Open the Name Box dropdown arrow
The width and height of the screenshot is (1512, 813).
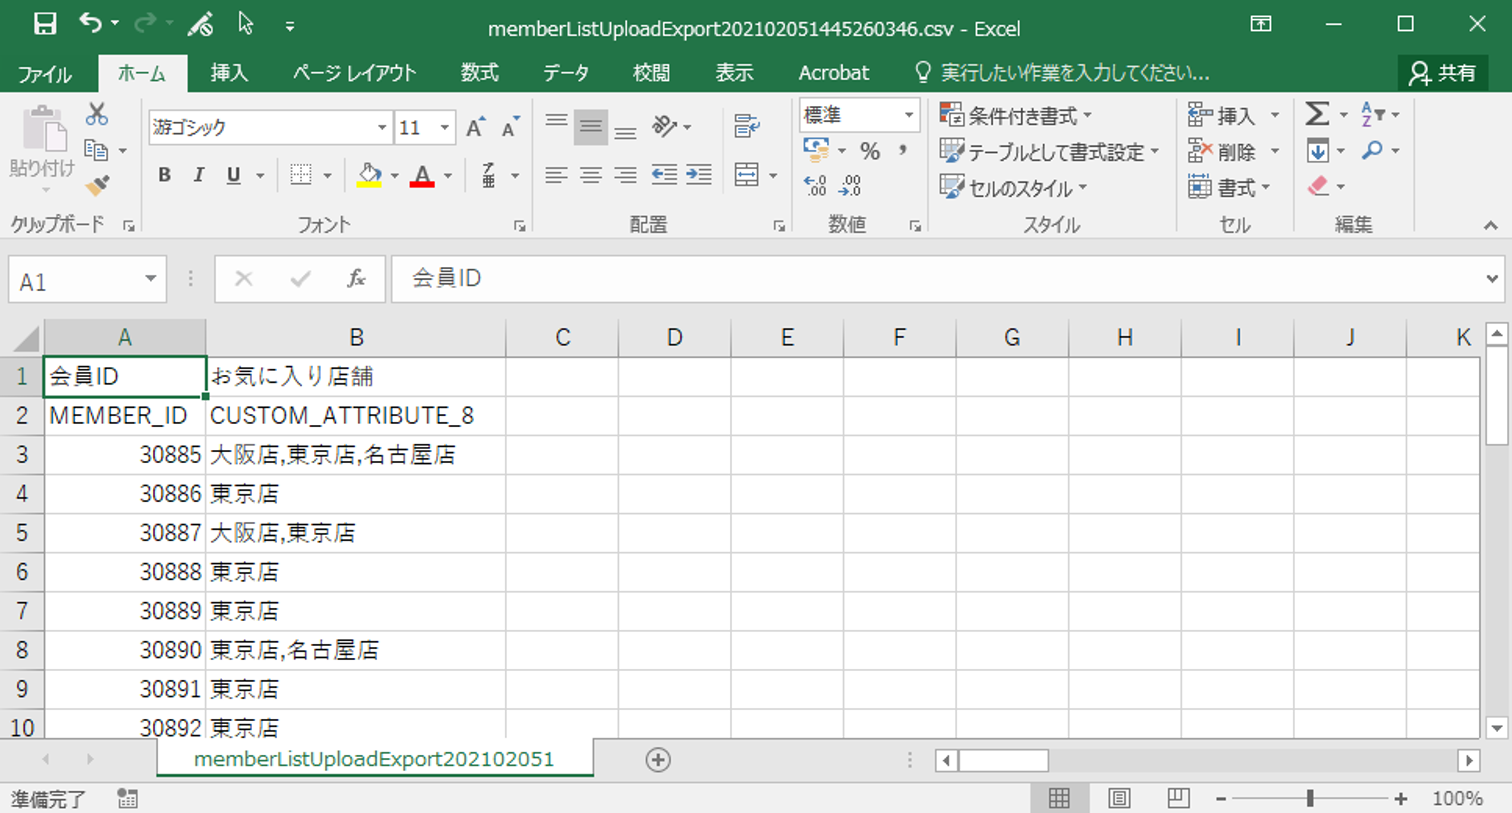(150, 279)
